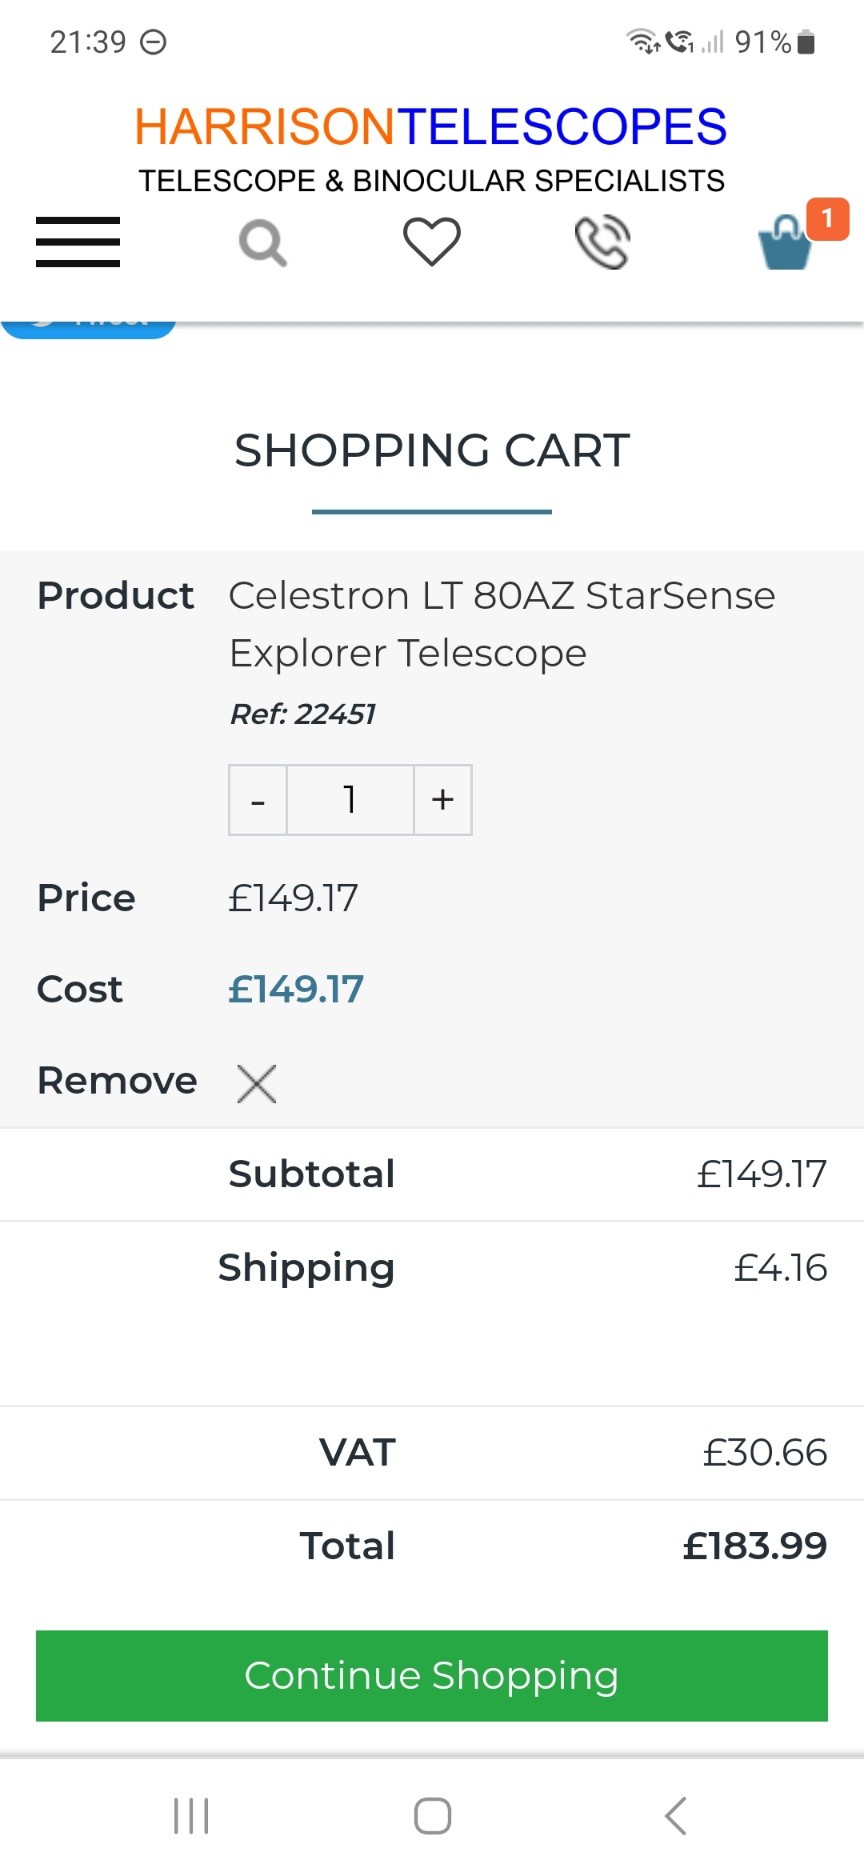
Task: Tap Android recent apps button
Action: (191, 1815)
